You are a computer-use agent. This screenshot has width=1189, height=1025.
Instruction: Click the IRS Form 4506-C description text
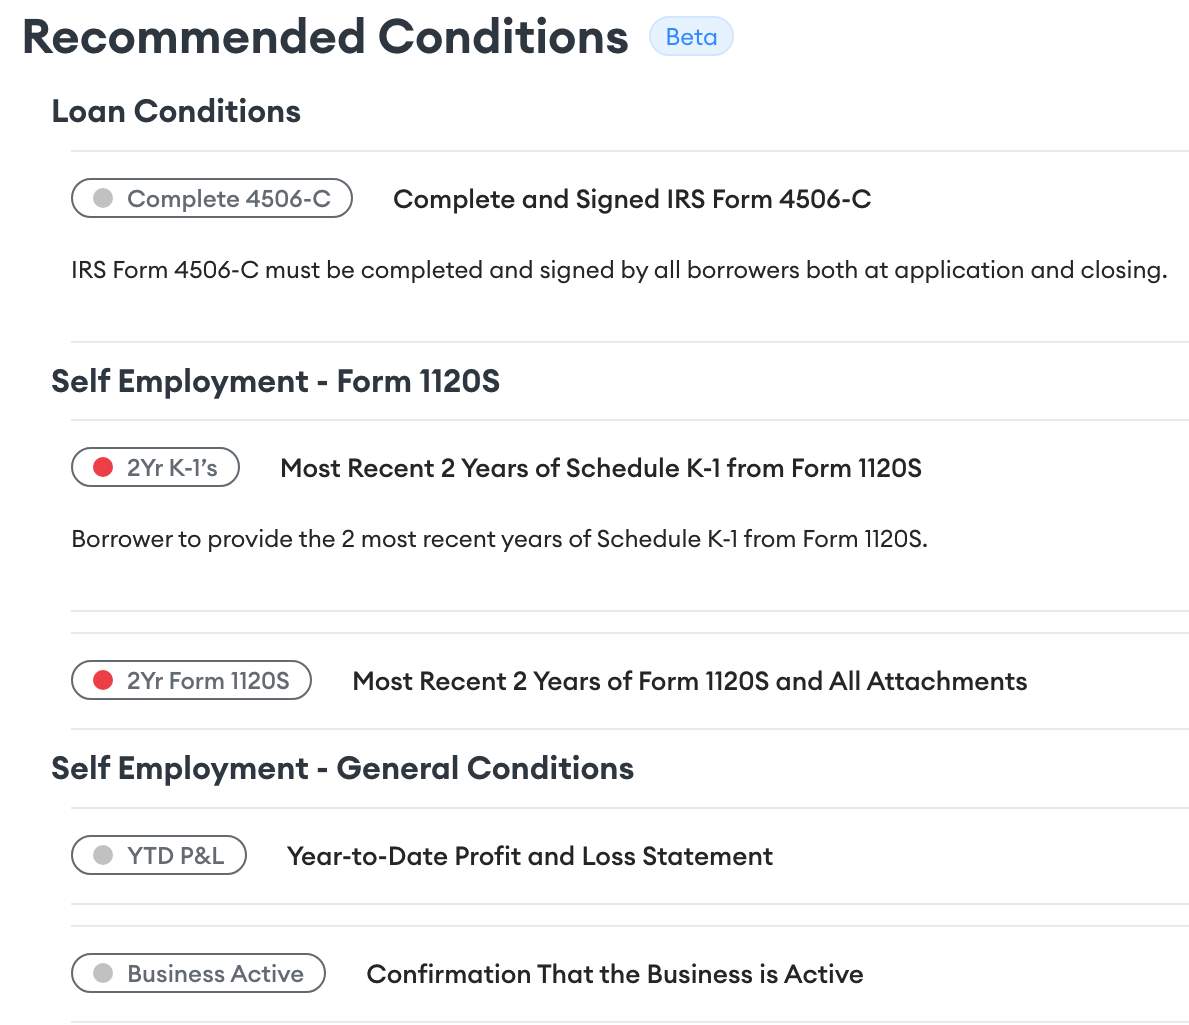click(619, 270)
